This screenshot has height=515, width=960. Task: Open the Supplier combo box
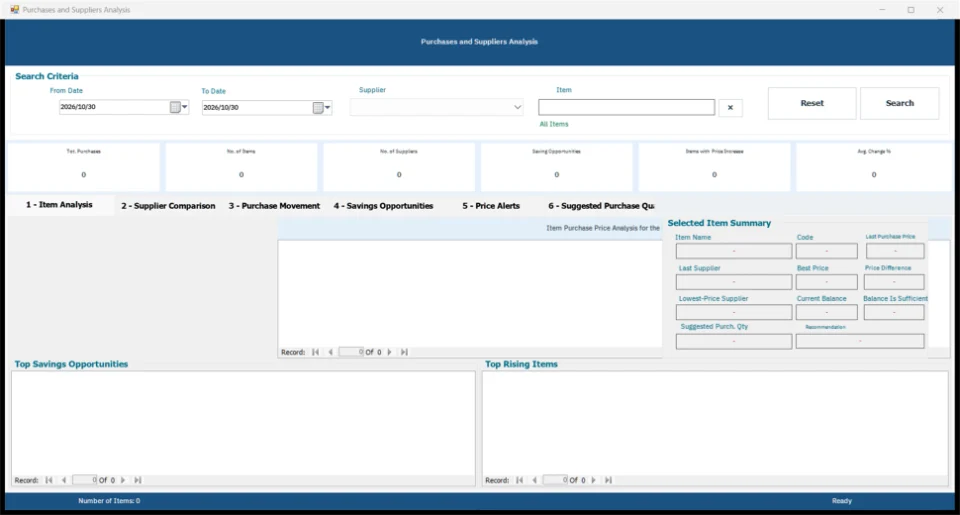(x=437, y=107)
